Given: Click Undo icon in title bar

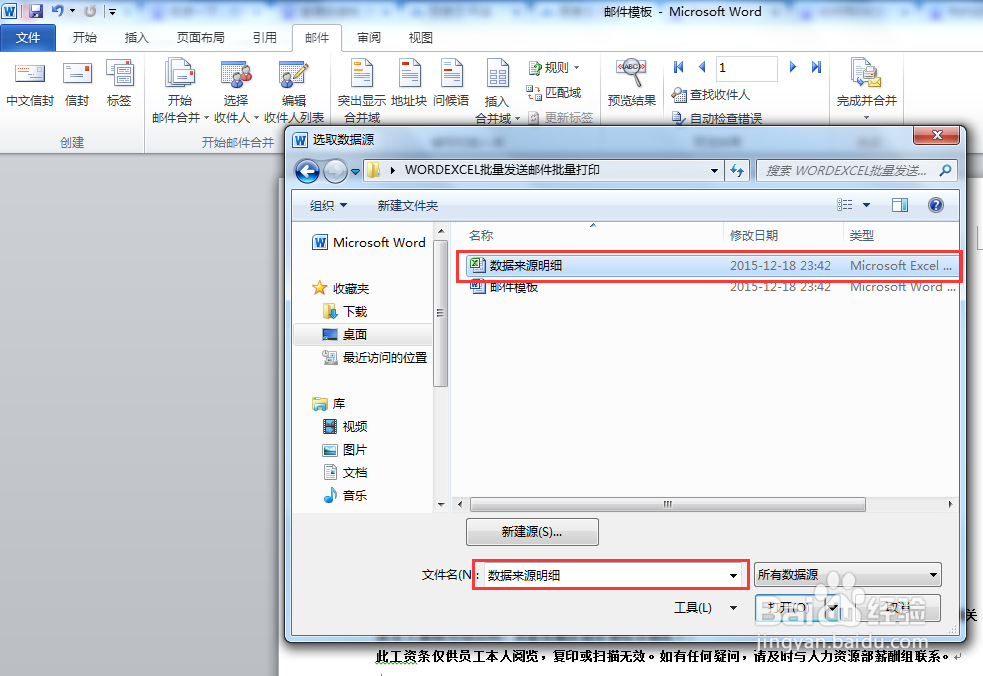Looking at the screenshot, I should pyautogui.click(x=57, y=11).
